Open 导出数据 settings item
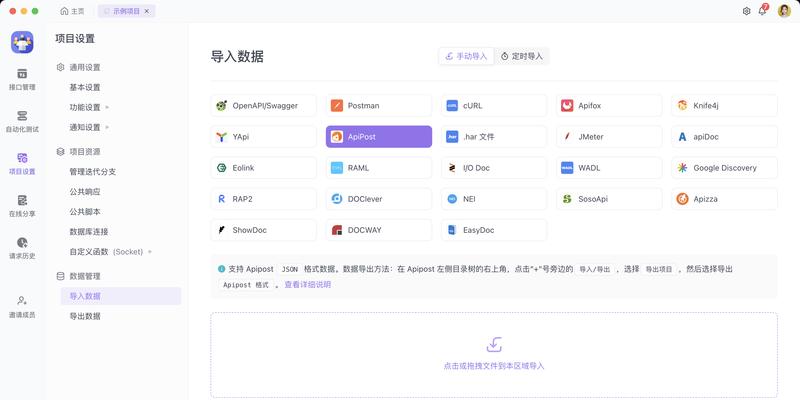This screenshot has width=800, height=400. pyautogui.click(x=85, y=316)
